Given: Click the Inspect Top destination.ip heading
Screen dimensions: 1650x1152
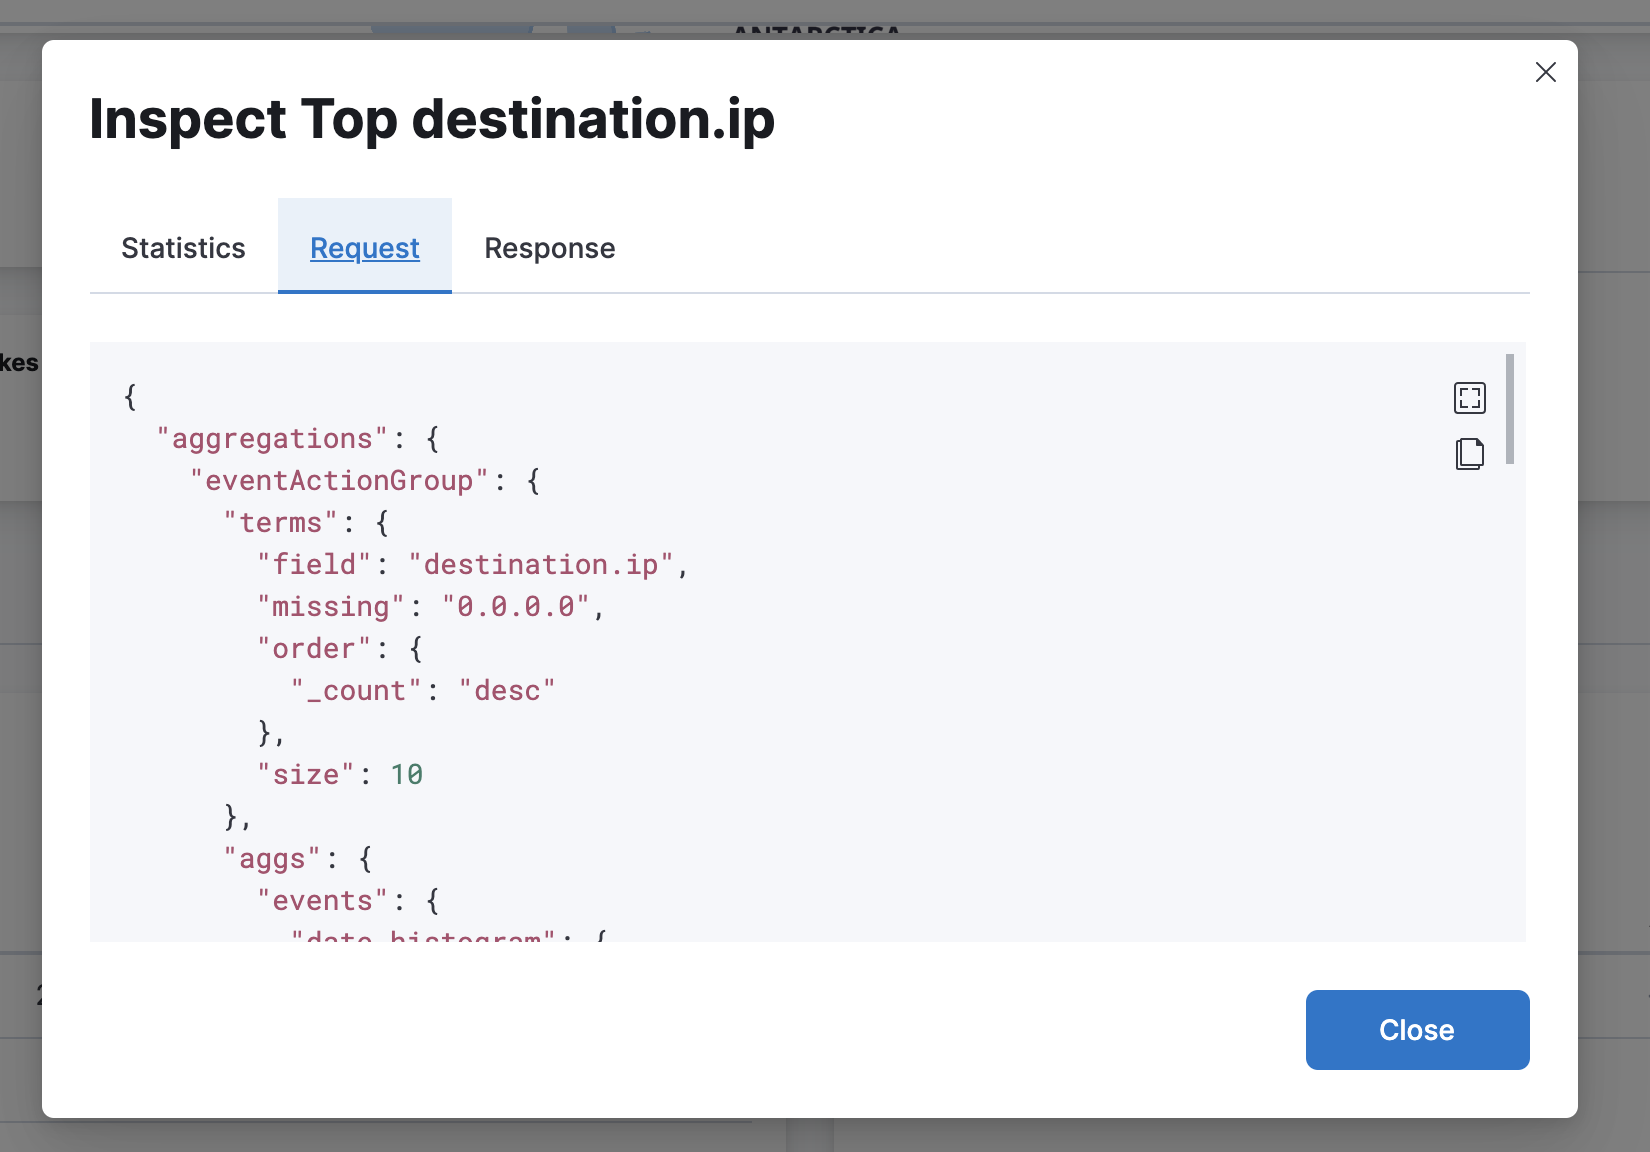Looking at the screenshot, I should 432,119.
